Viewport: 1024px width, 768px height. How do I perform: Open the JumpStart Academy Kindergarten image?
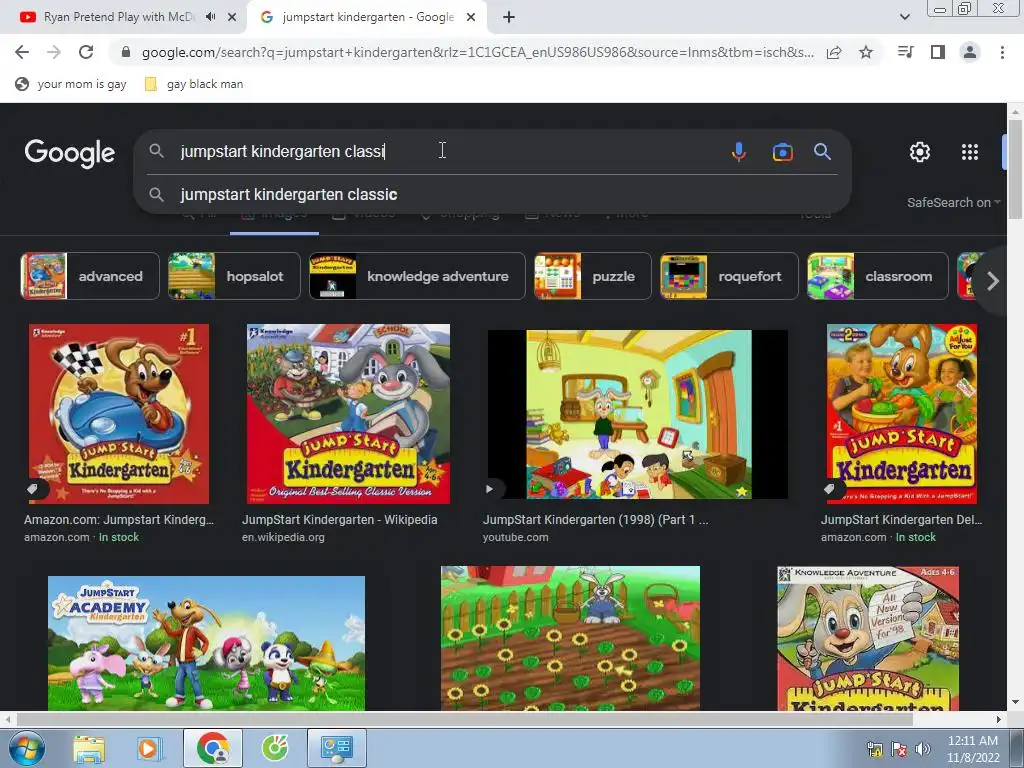[206, 643]
